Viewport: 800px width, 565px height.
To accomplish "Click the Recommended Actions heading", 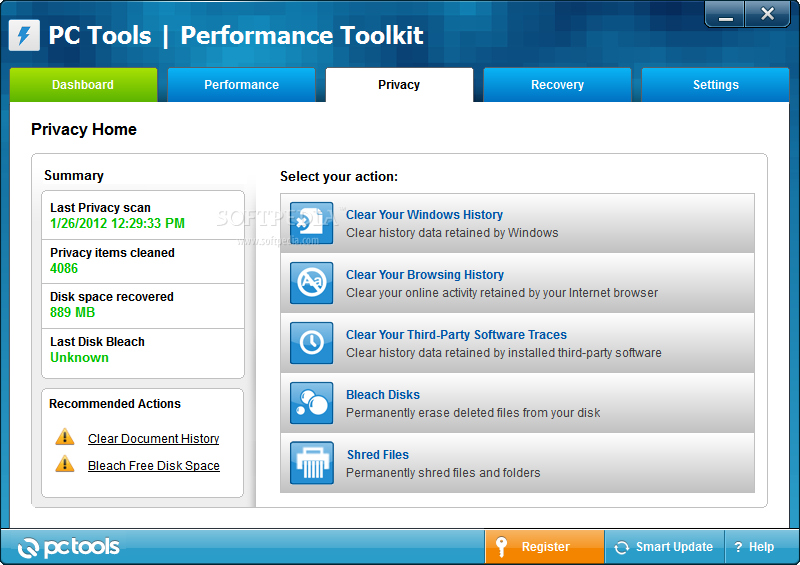I will point(115,404).
